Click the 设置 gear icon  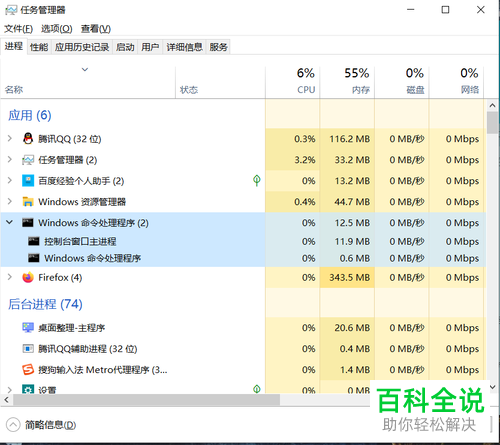coord(28,389)
